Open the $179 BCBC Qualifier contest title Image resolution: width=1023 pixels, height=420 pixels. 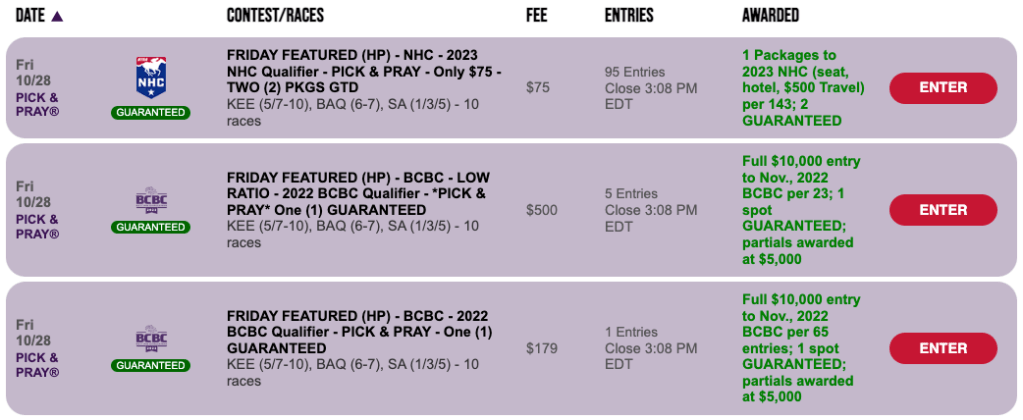point(360,331)
